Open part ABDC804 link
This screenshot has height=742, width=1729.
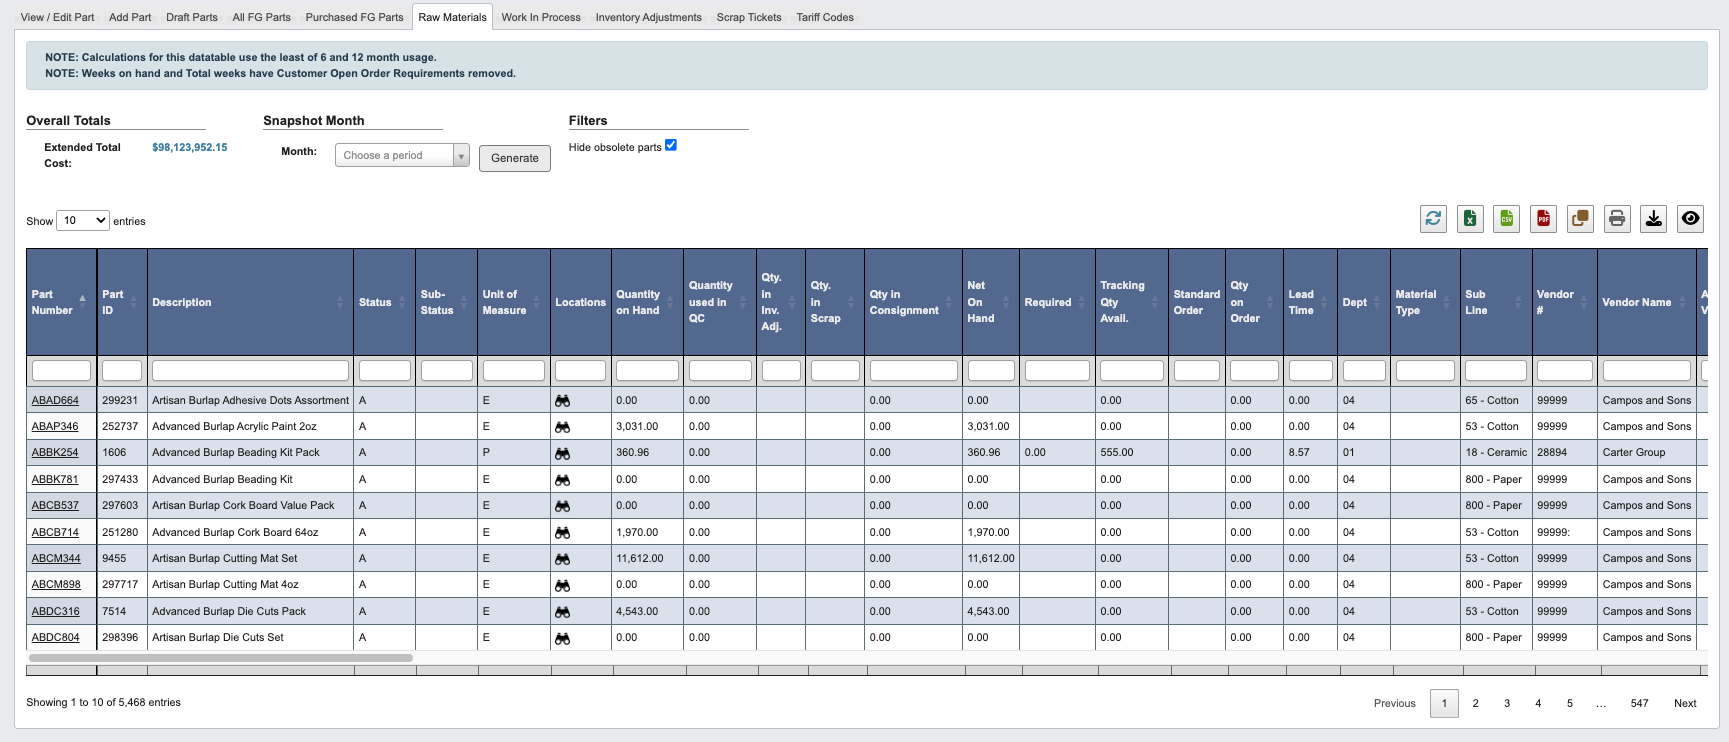(56, 638)
